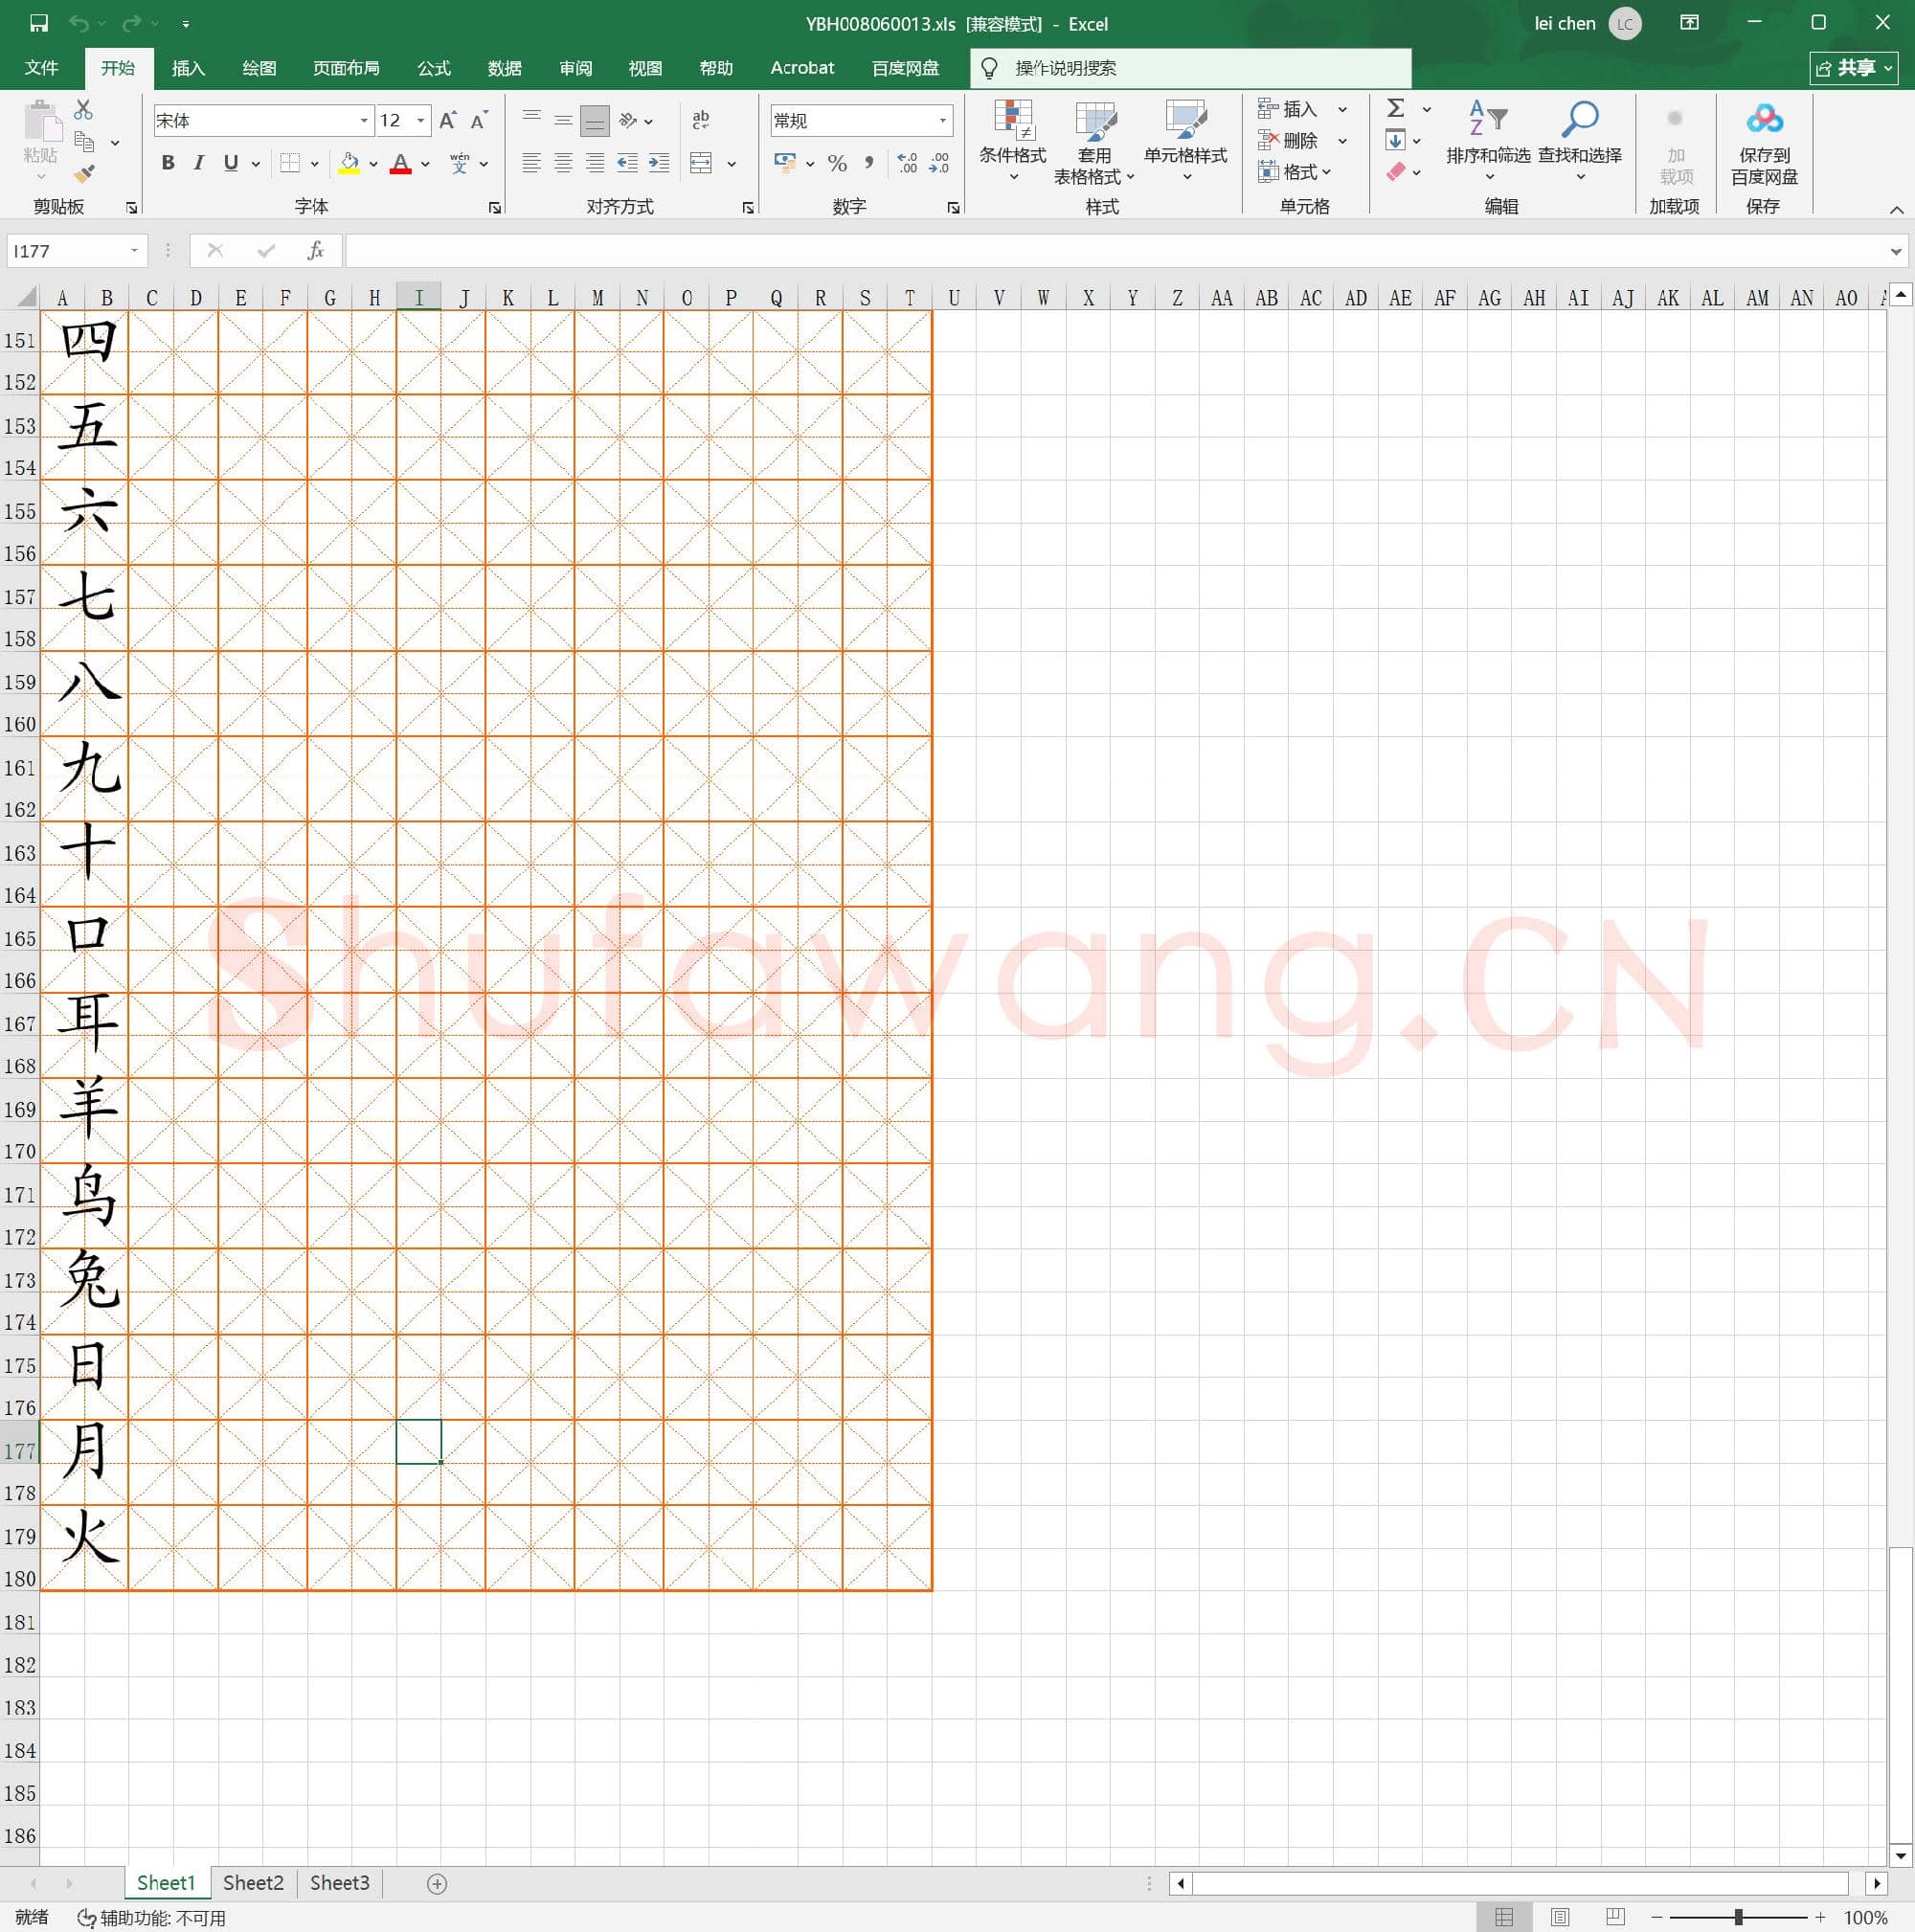Screen dimensions: 1915x1932
Task: Click the Format Painter brush icon
Action: coord(84,174)
